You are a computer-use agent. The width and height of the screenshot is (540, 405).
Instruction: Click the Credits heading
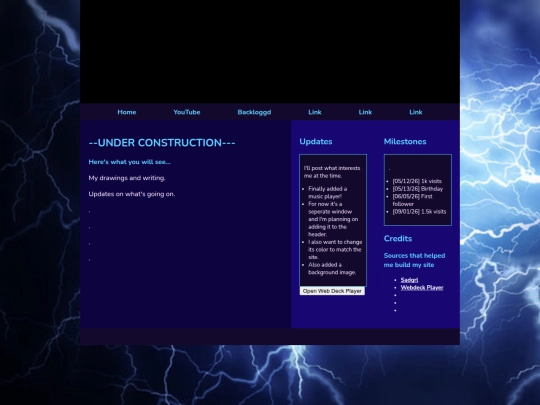click(x=398, y=239)
